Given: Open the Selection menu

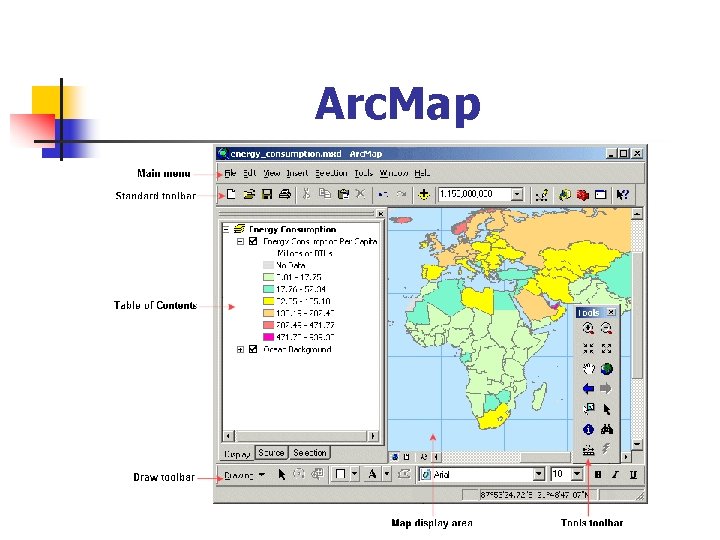Looking at the screenshot, I should click(331, 173).
